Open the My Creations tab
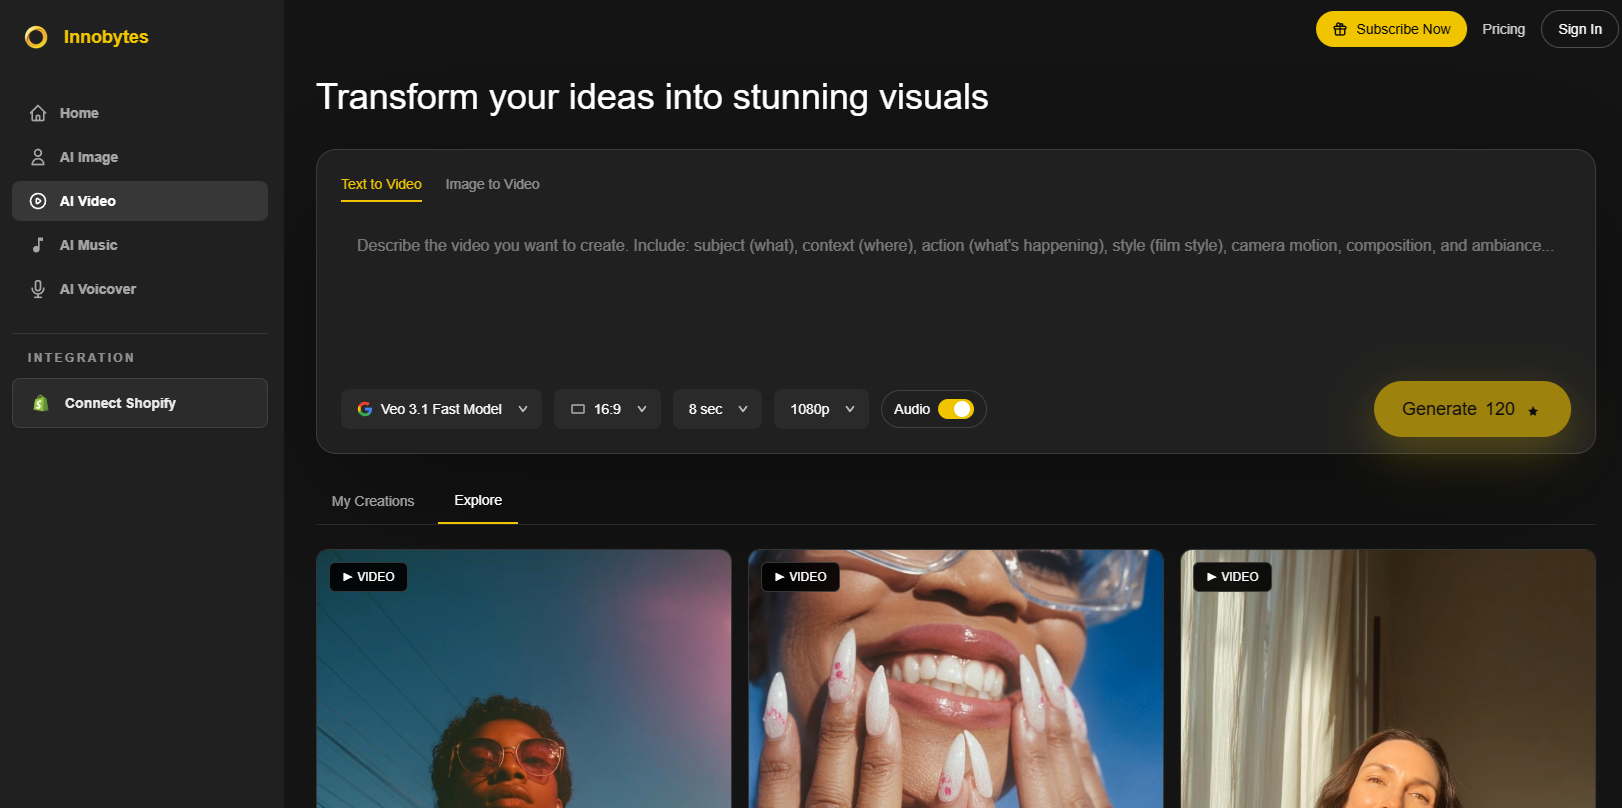Screen dimensions: 1622x808 [373, 501]
